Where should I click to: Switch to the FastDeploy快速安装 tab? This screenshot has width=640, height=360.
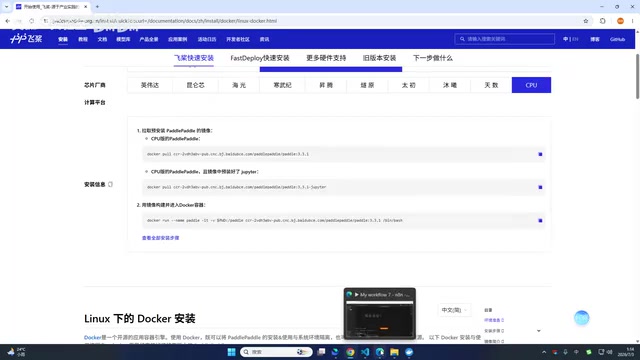coord(260,58)
